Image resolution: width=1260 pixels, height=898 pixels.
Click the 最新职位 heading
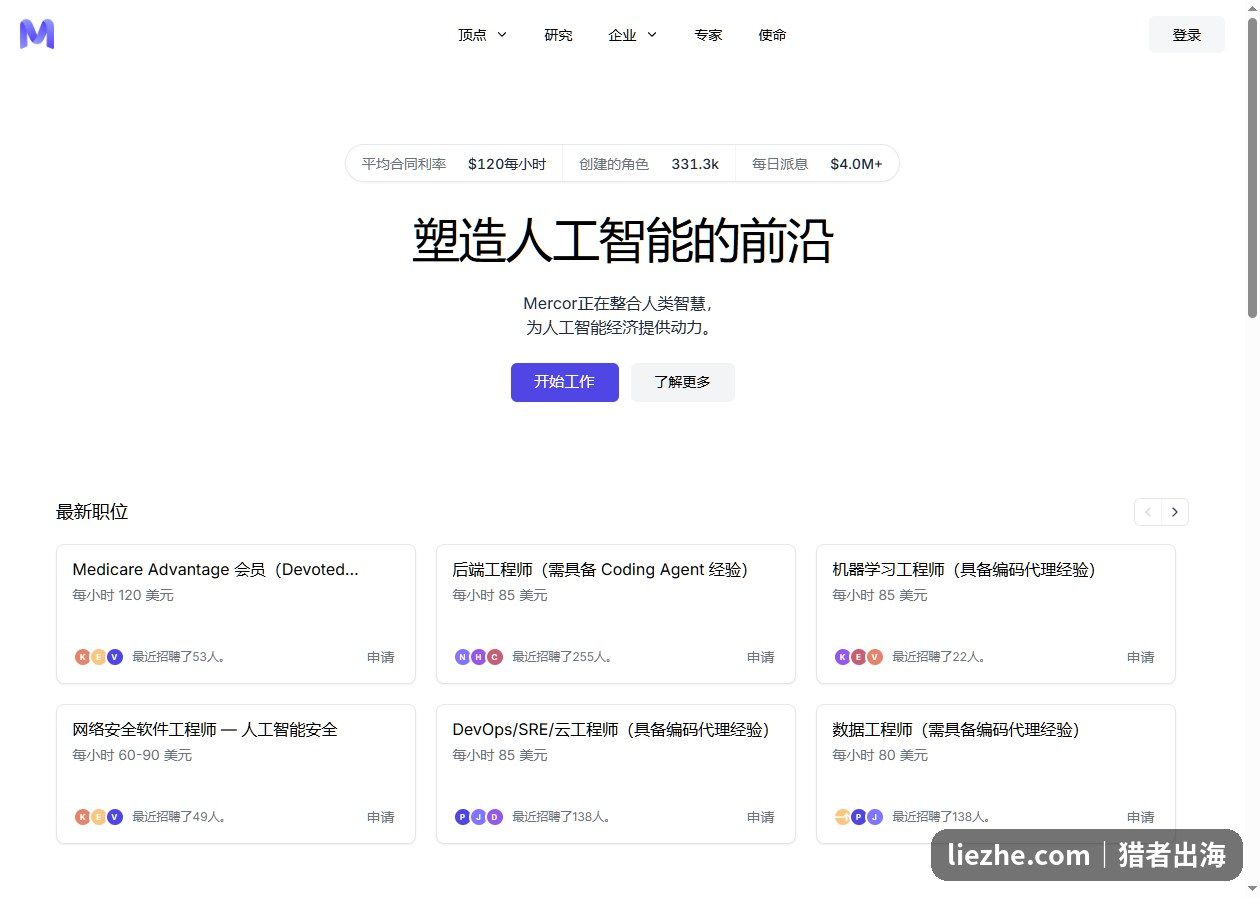pos(92,512)
